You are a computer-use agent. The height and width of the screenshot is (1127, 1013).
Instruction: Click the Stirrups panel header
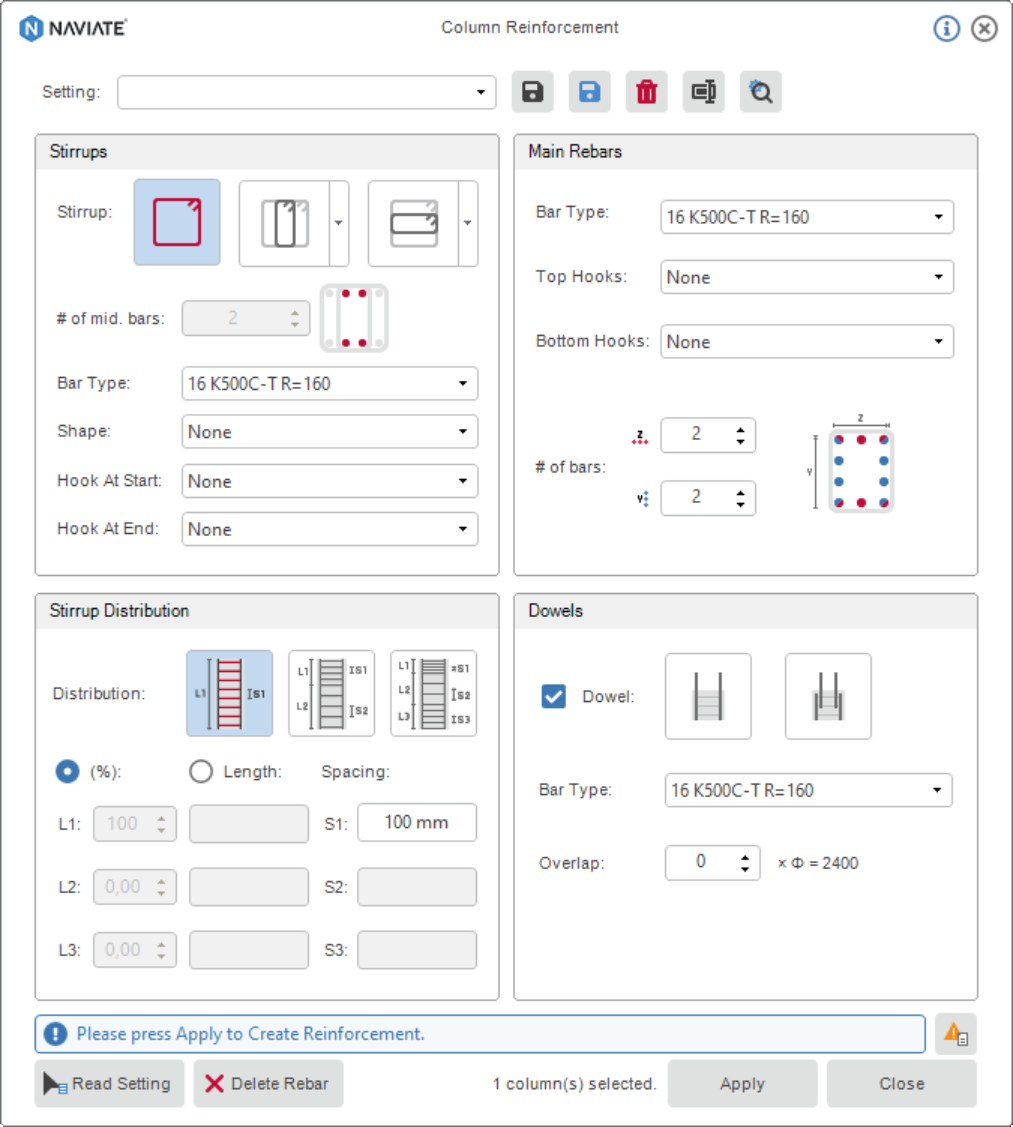pyautogui.click(x=267, y=152)
